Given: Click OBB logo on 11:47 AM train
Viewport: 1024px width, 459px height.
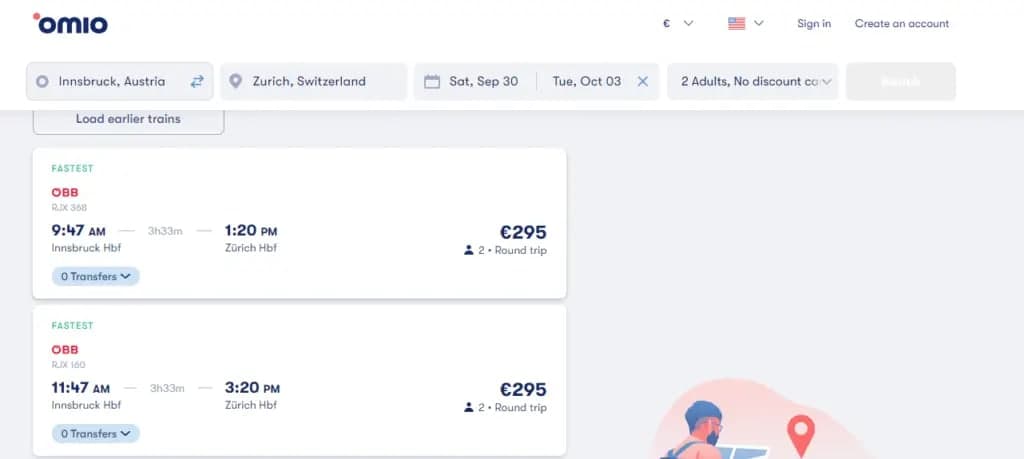Looking at the screenshot, I should [x=65, y=349].
